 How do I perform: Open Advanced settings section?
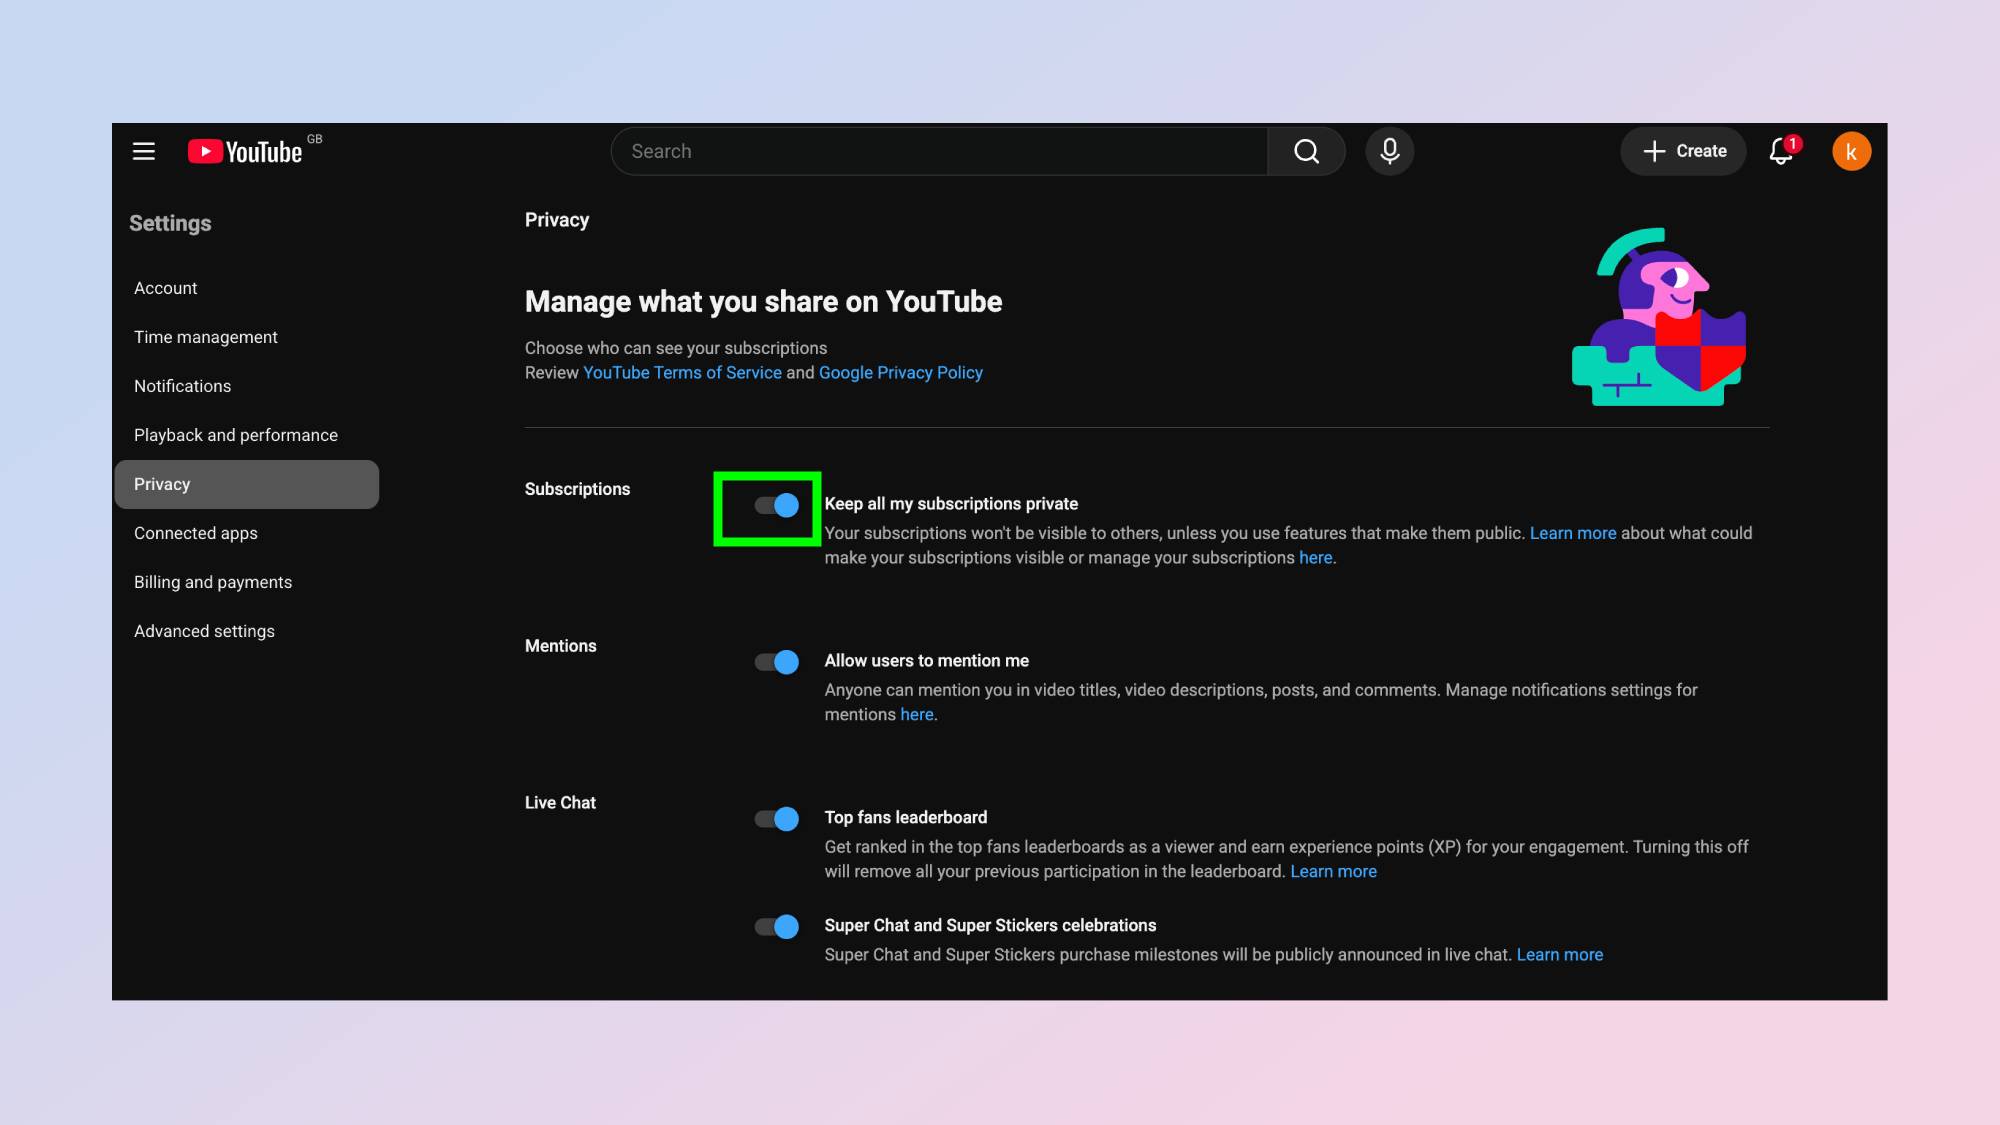(247, 631)
